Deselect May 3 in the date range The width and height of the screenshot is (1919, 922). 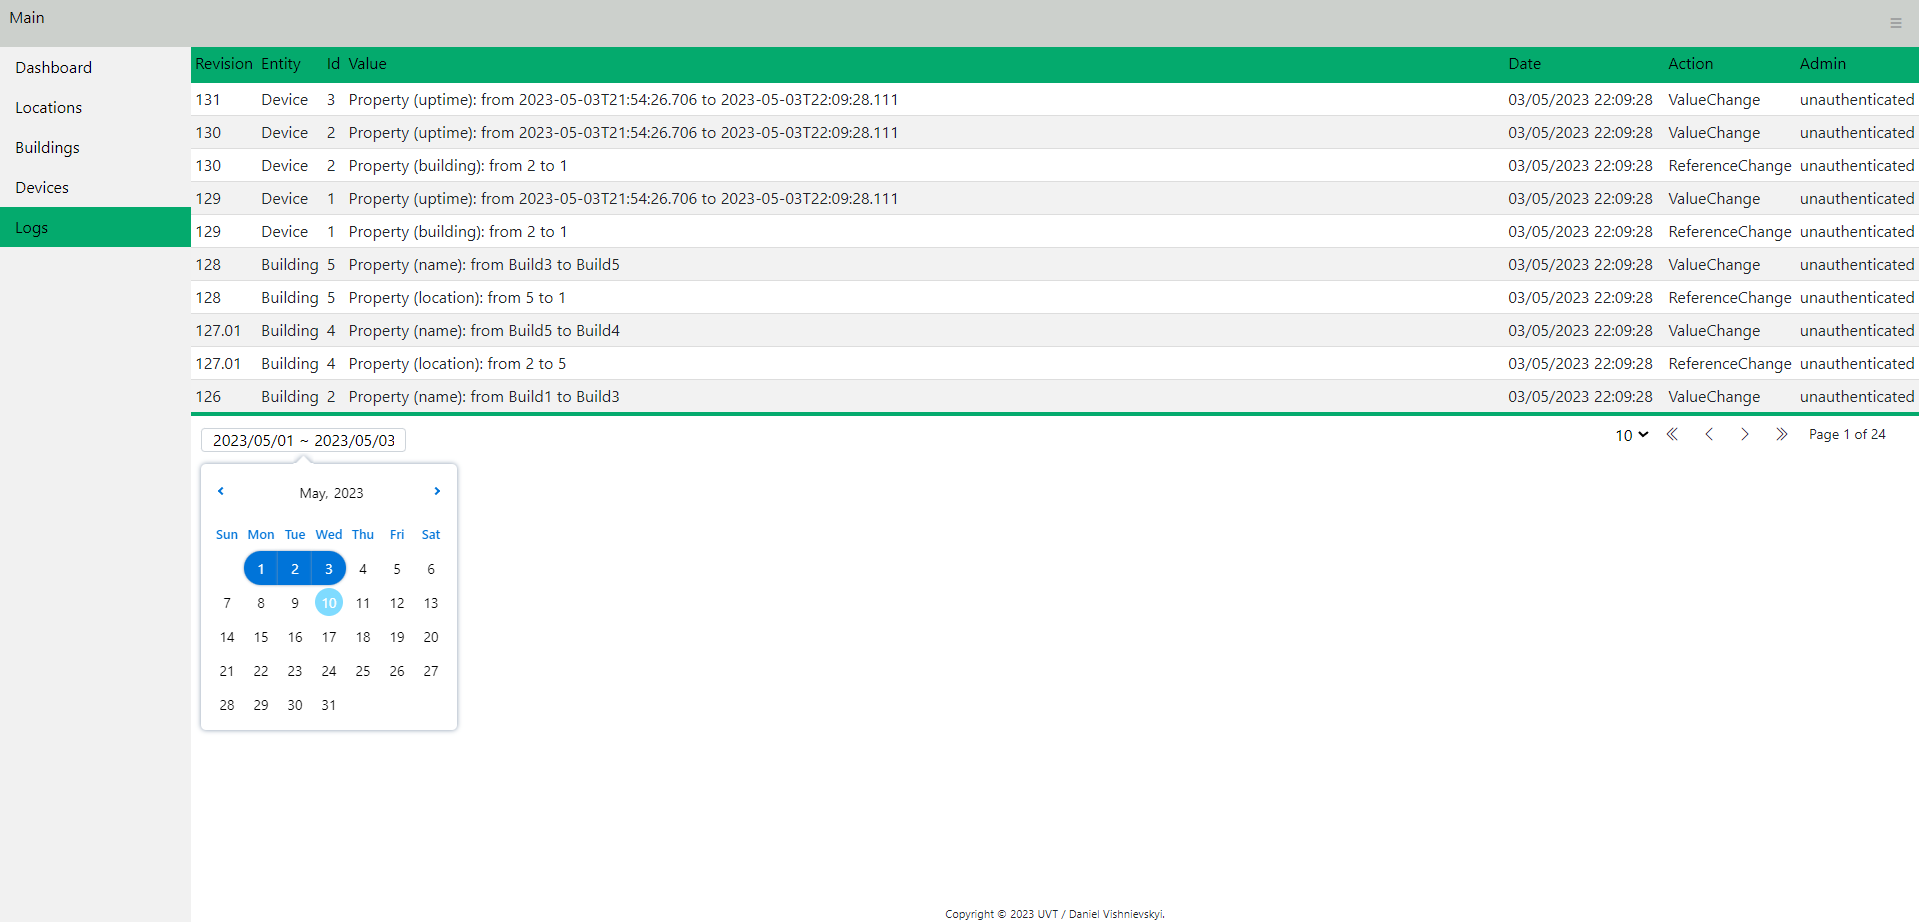pos(328,568)
